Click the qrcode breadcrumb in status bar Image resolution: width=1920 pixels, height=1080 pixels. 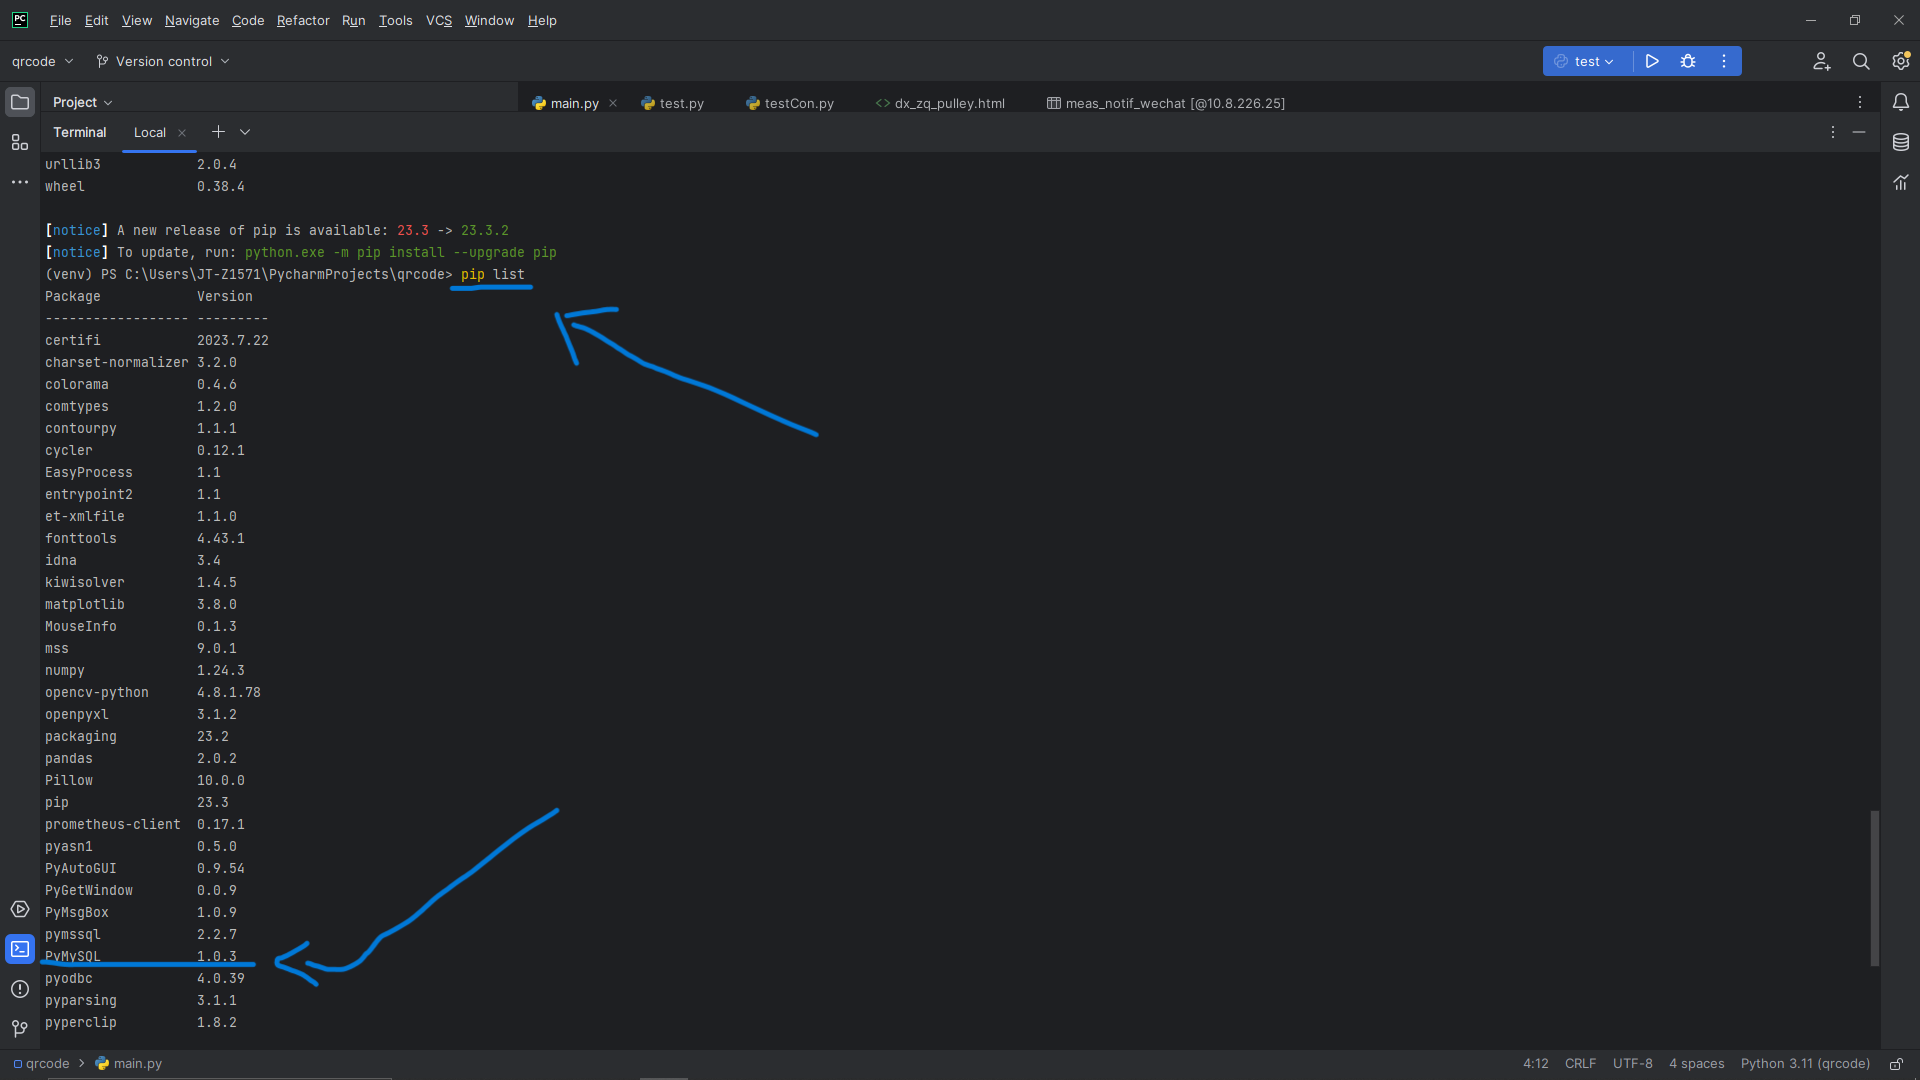click(x=41, y=1064)
